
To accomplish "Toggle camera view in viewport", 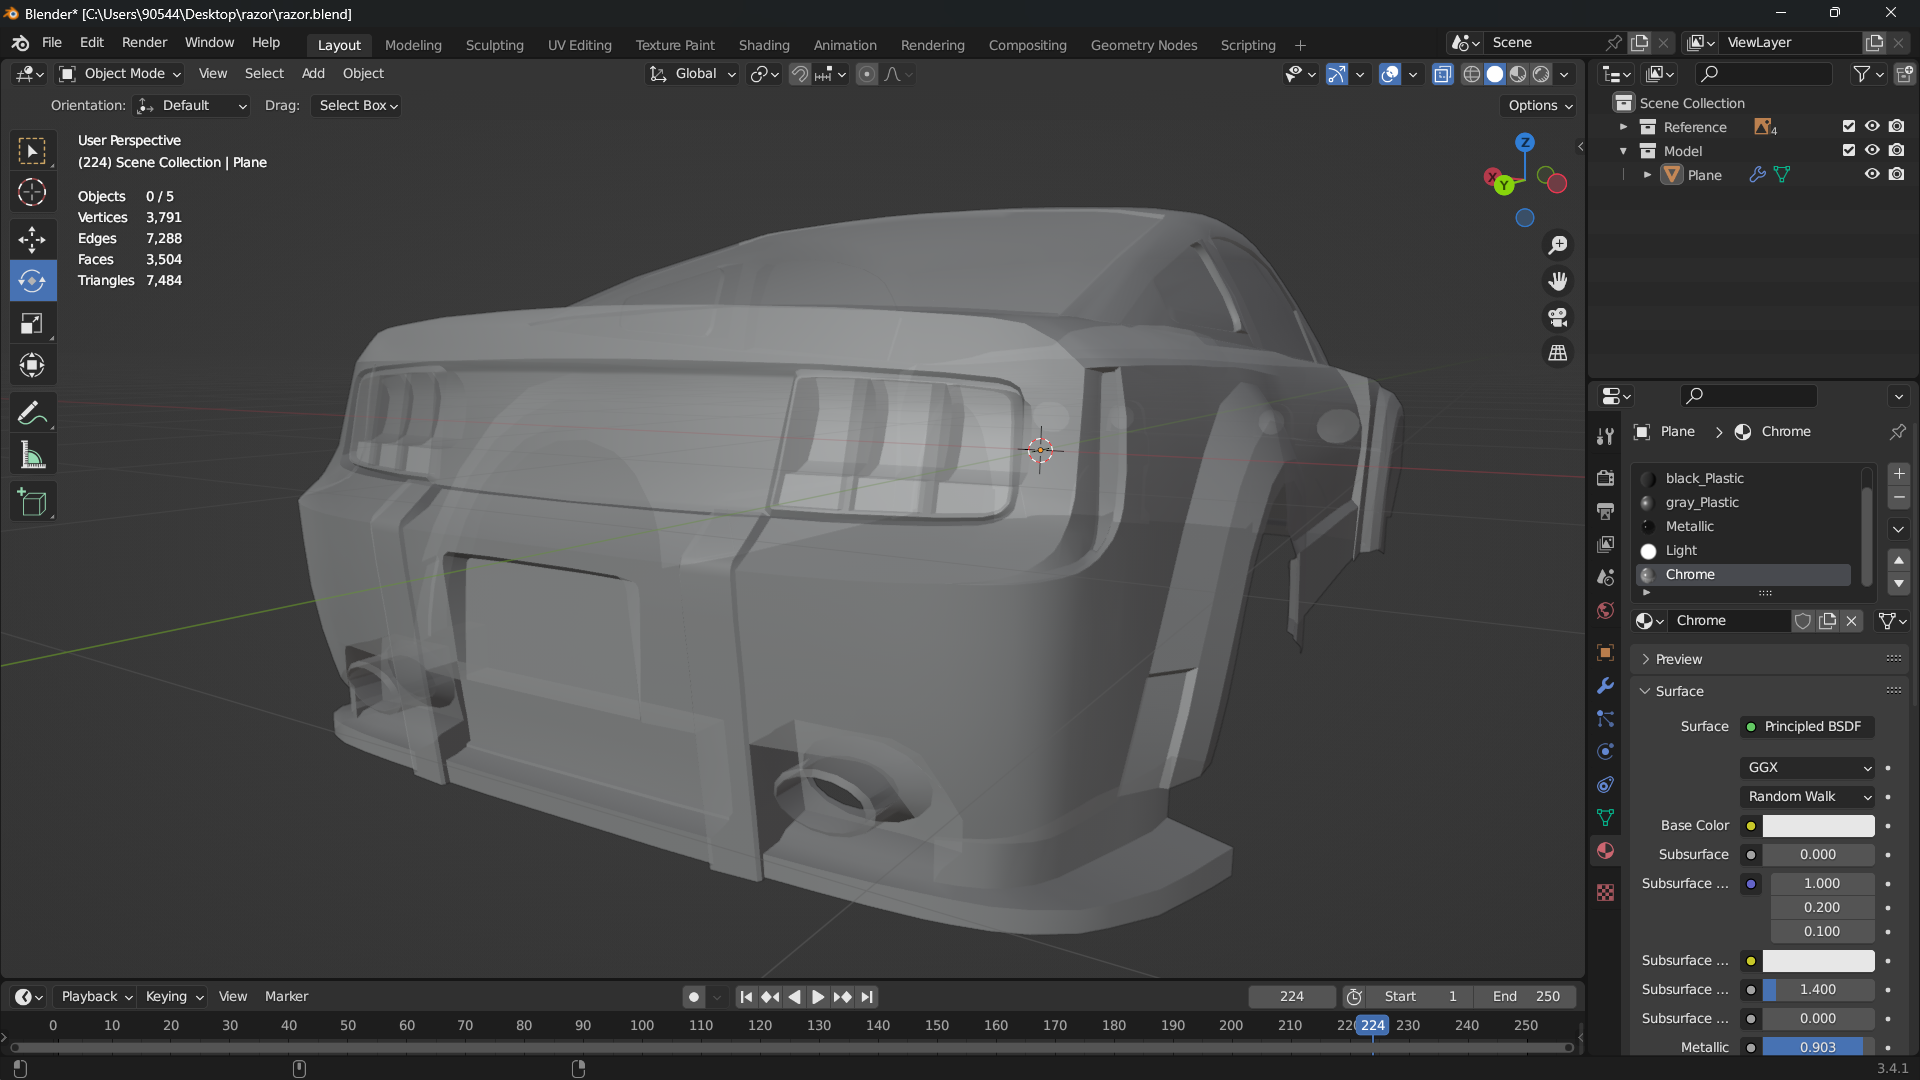I will coord(1558,318).
